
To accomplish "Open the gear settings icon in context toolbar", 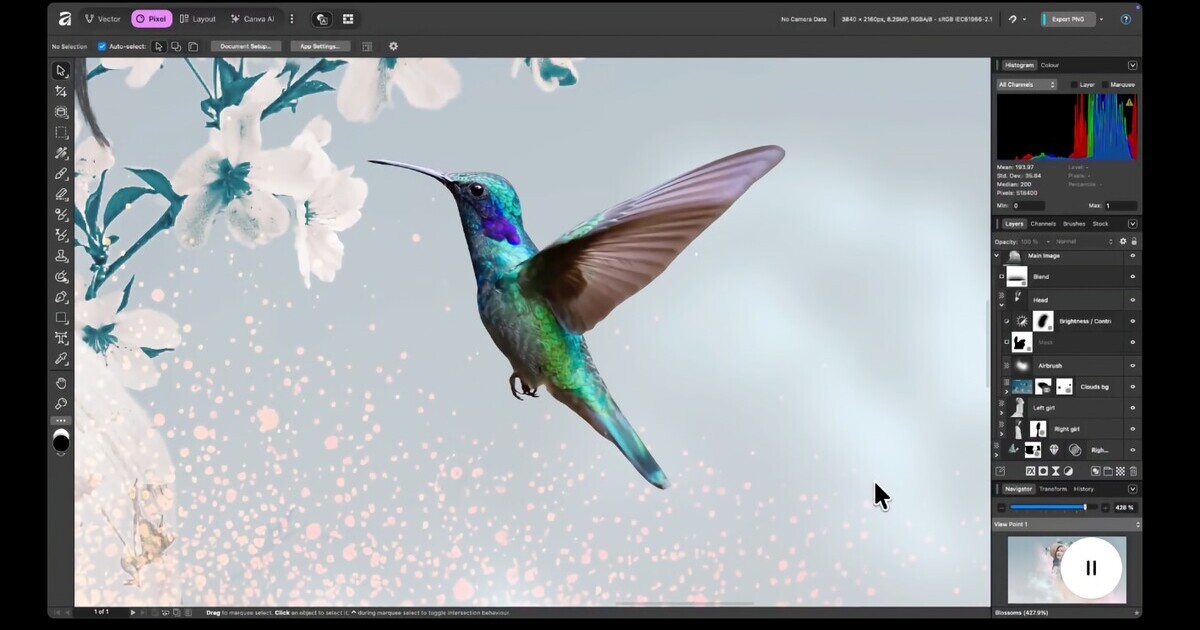I will pos(393,46).
